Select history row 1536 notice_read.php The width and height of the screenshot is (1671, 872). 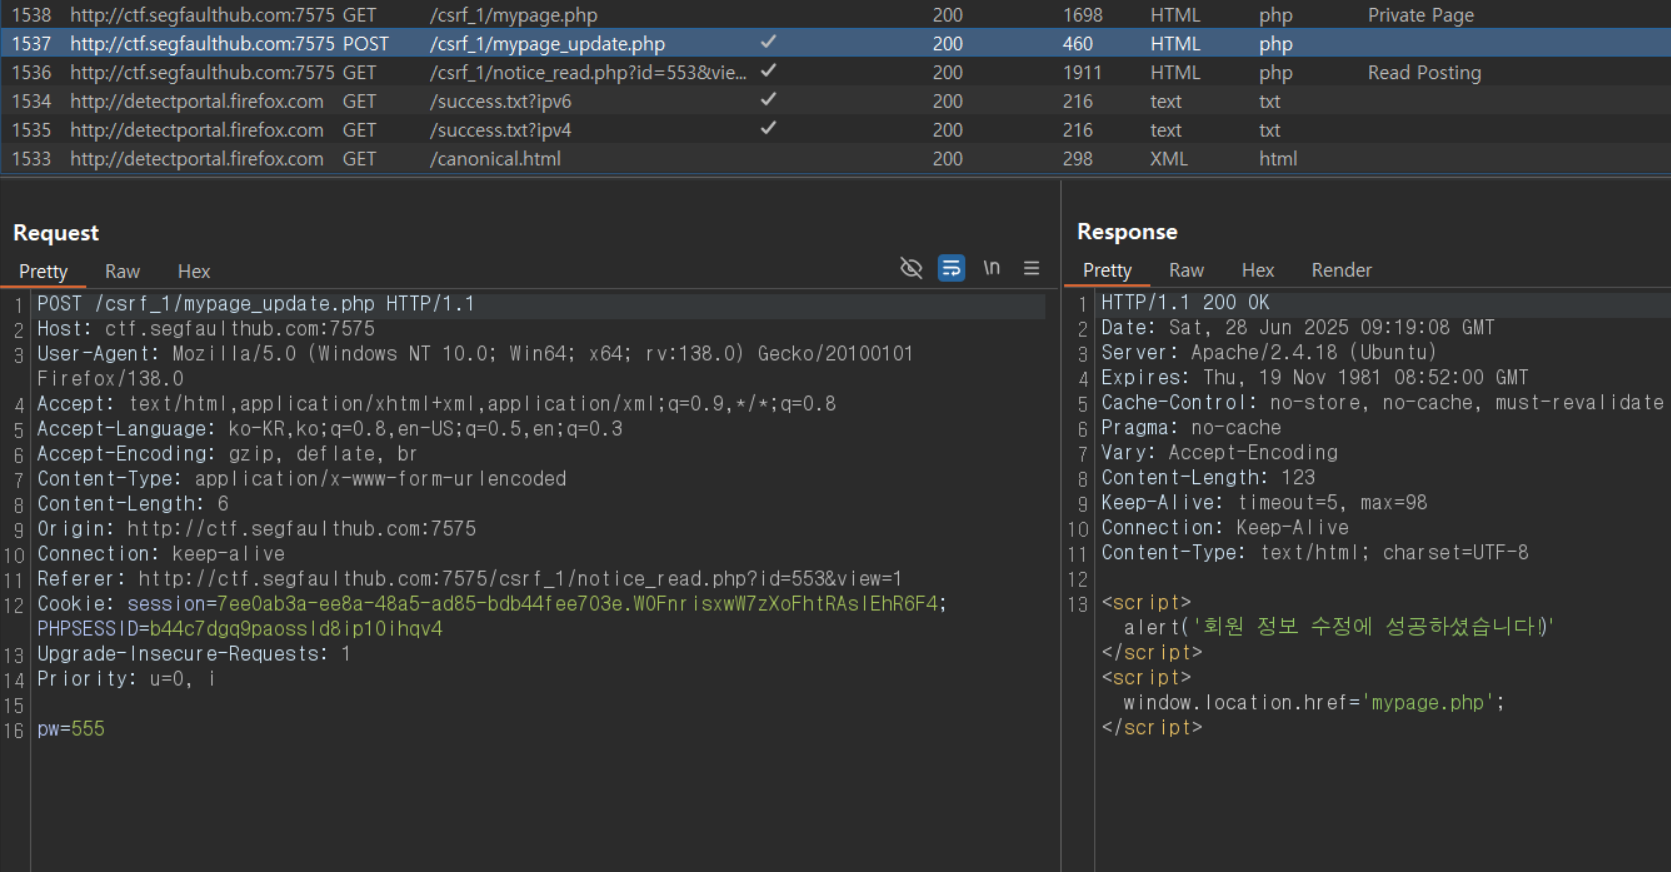point(835,73)
